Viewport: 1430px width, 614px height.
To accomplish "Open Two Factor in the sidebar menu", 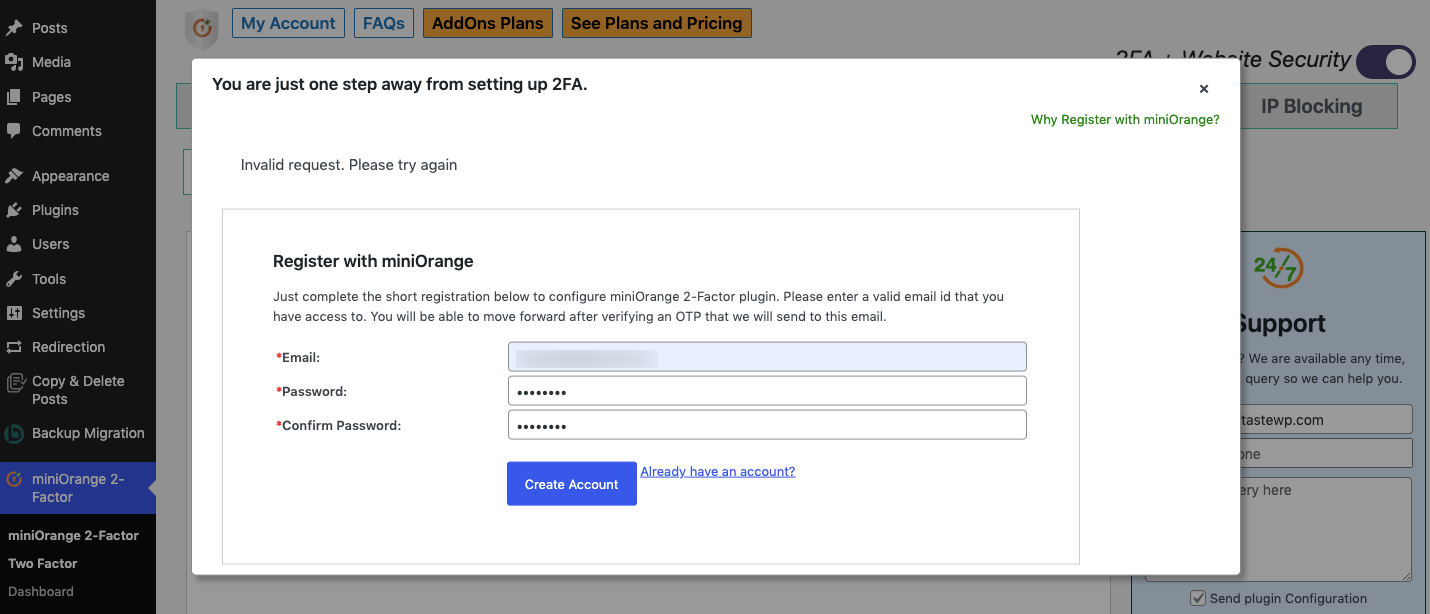I will (45, 563).
